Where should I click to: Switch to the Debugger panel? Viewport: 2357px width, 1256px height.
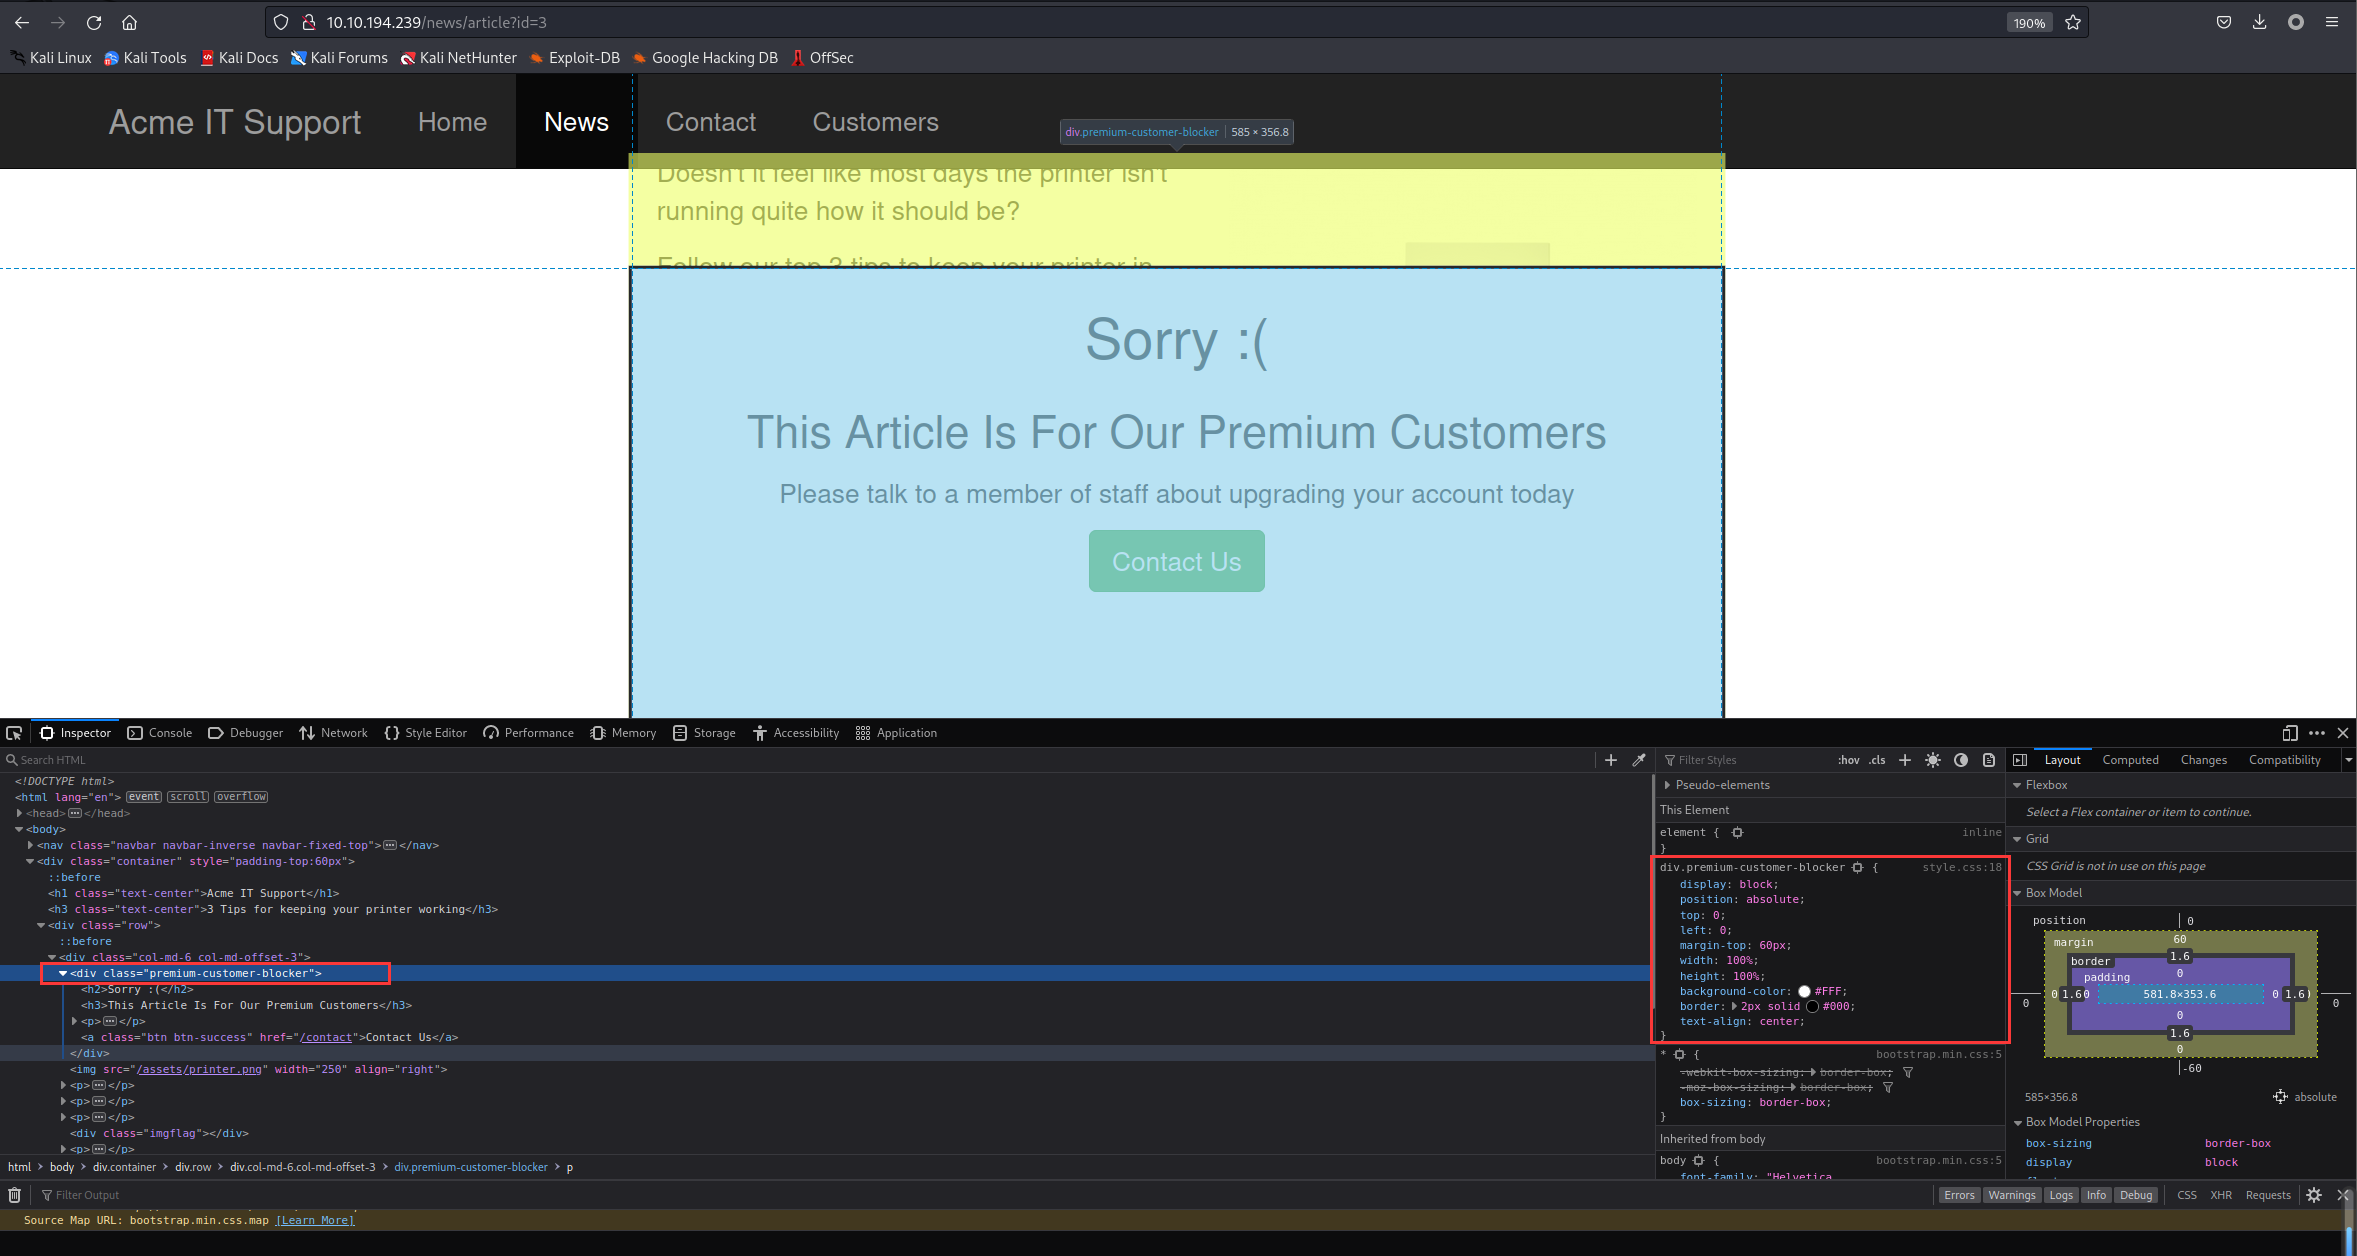(254, 732)
